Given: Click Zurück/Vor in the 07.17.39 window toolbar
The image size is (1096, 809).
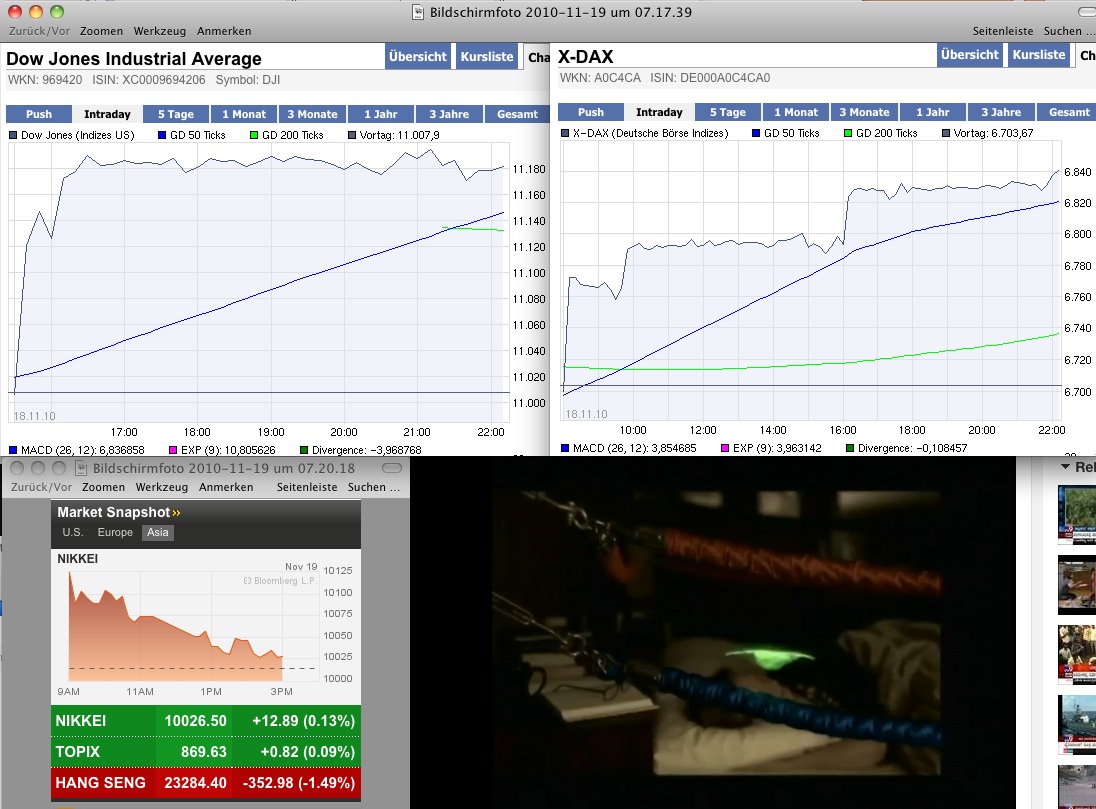Looking at the screenshot, I should [39, 31].
